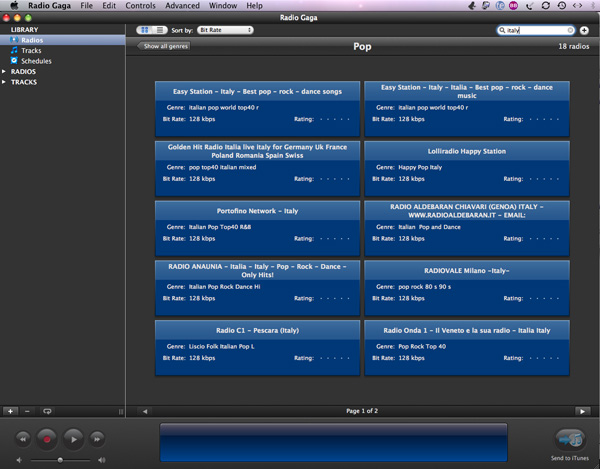
Task: Click the 'Page 1 of 2' text
Action: coord(362,411)
